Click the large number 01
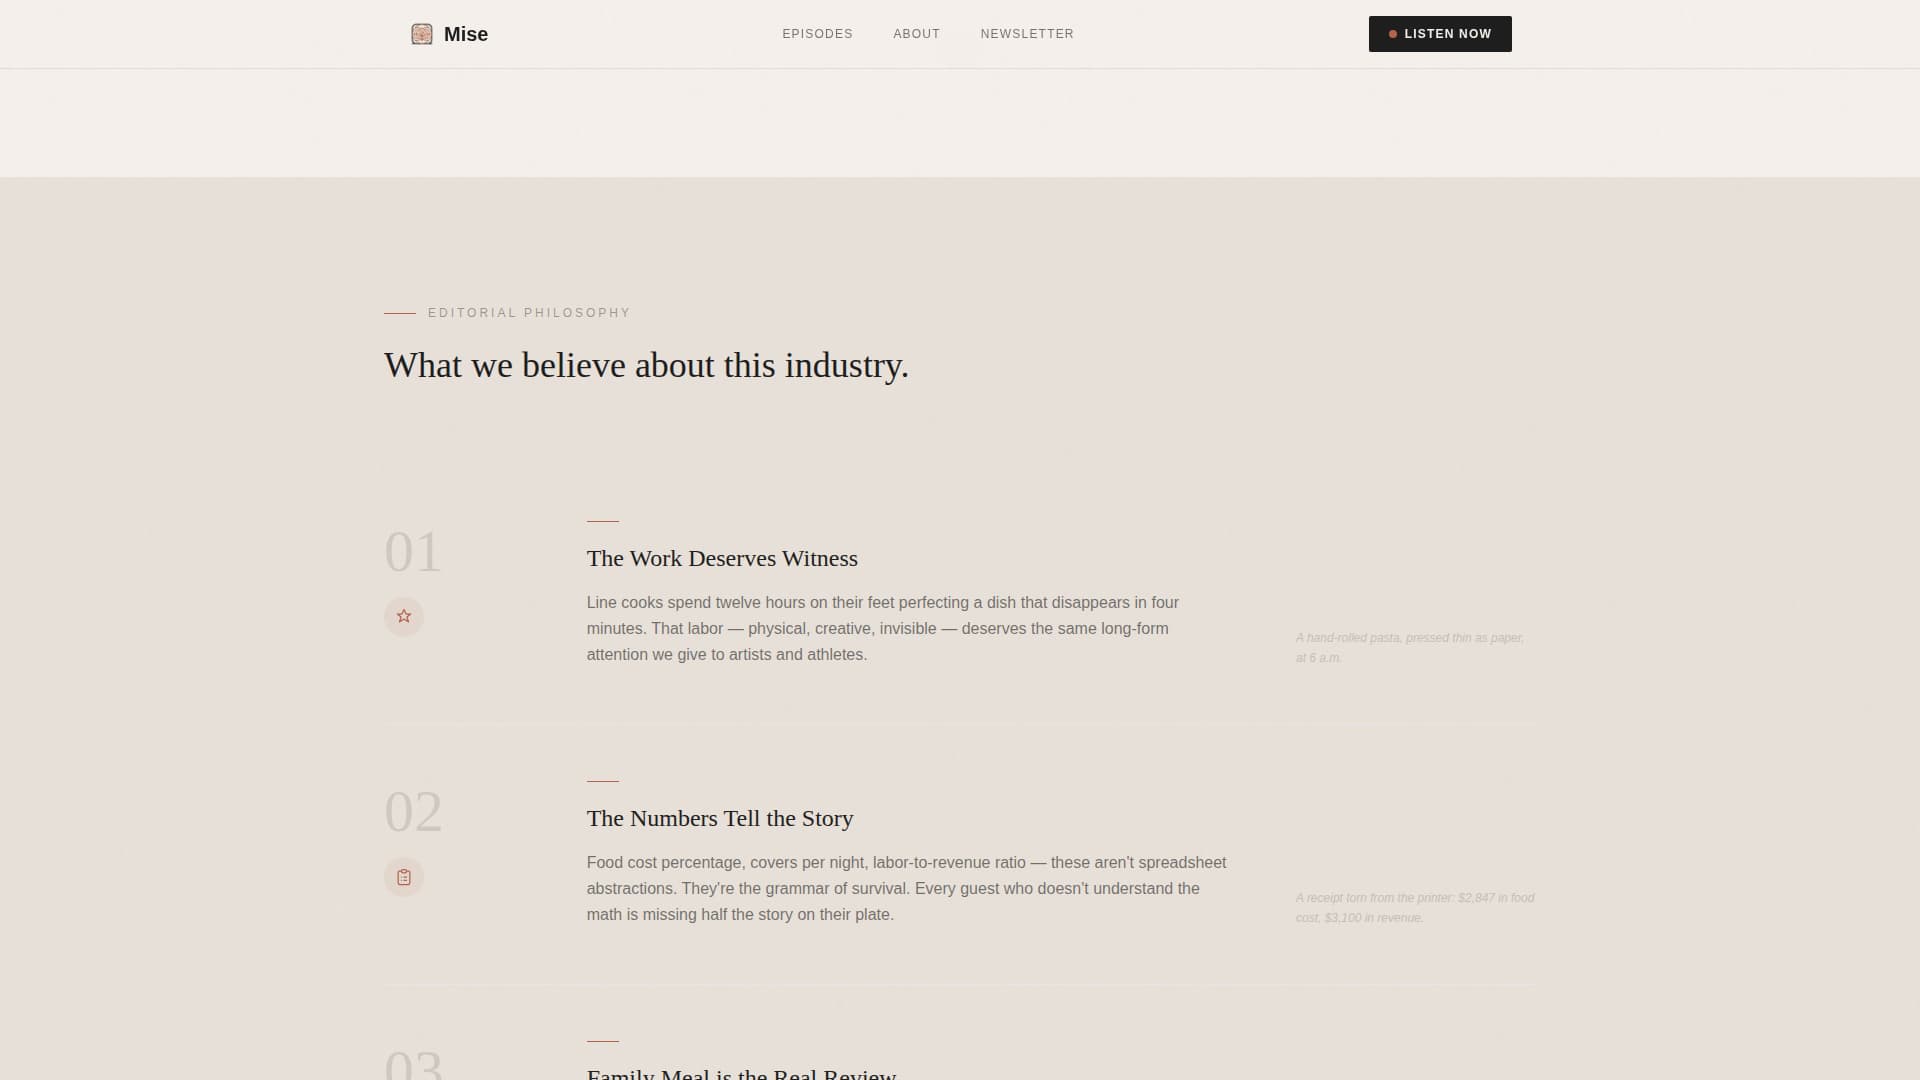The width and height of the screenshot is (1920, 1080). (x=413, y=552)
